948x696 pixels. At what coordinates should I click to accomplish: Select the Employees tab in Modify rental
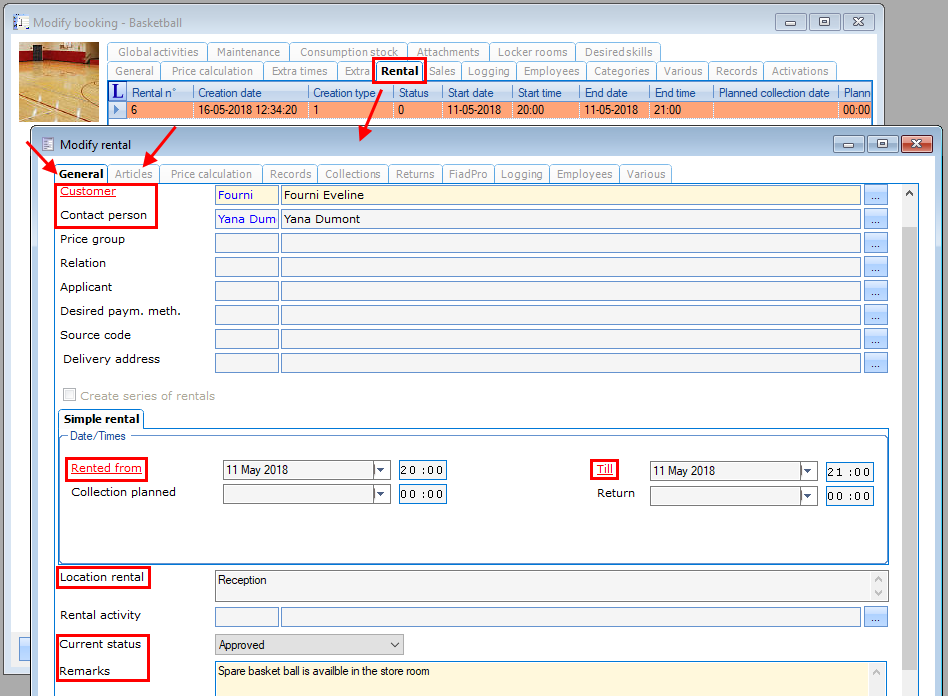pos(584,174)
